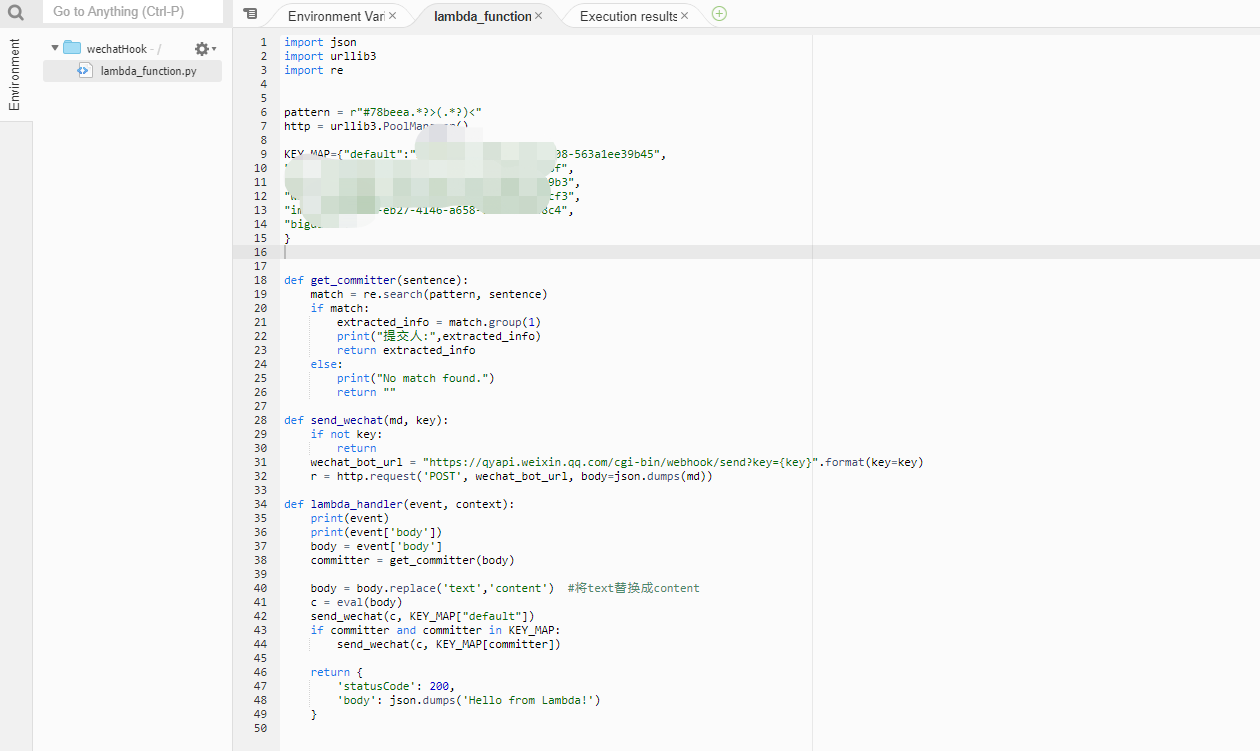Click "print(event['body'])" line
This screenshot has height=751, width=1260.
376,532
